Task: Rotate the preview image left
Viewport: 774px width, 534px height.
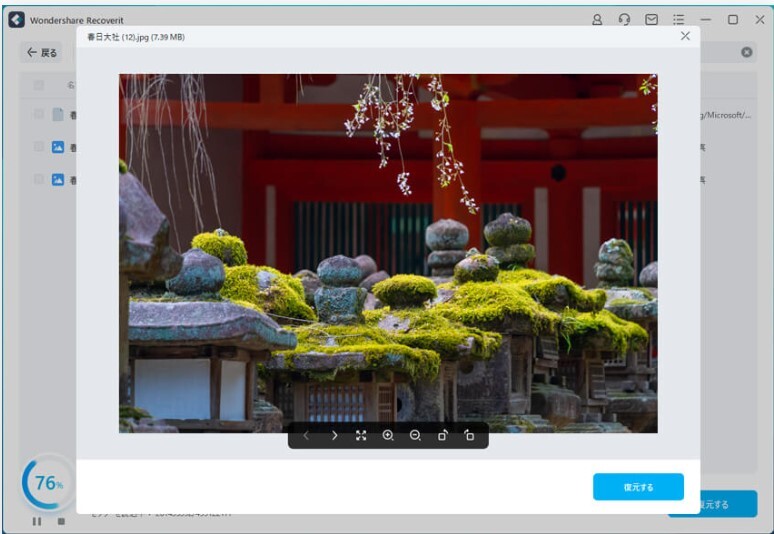Action: coord(442,436)
